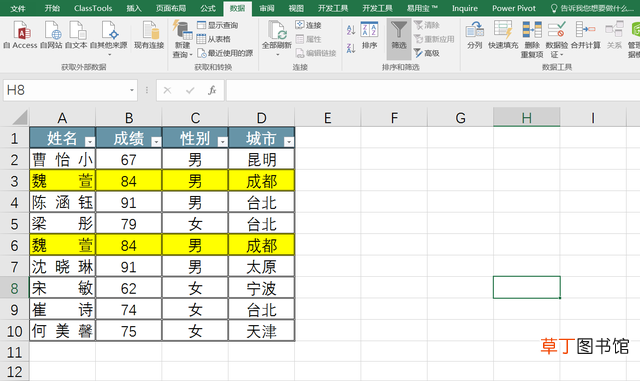Viewport: 640px width, 381px height.
Task: Open the 性别 column filter dropdown
Action: 222,142
